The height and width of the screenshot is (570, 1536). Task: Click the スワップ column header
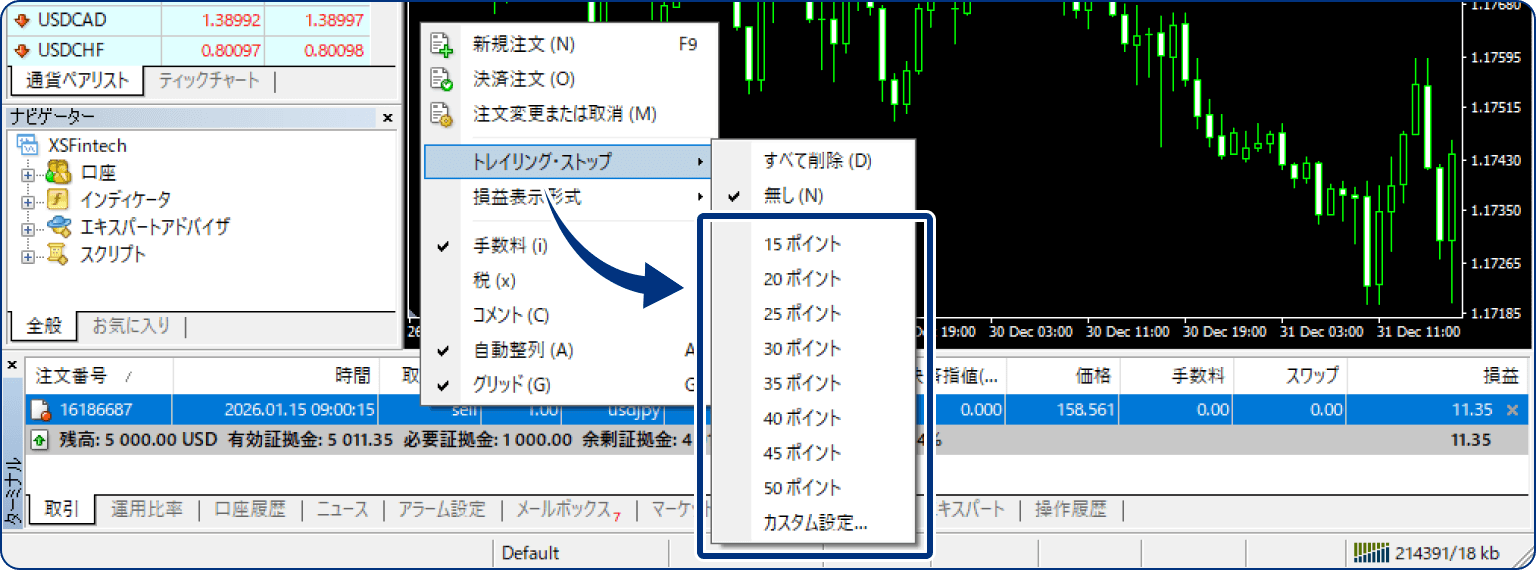1290,376
